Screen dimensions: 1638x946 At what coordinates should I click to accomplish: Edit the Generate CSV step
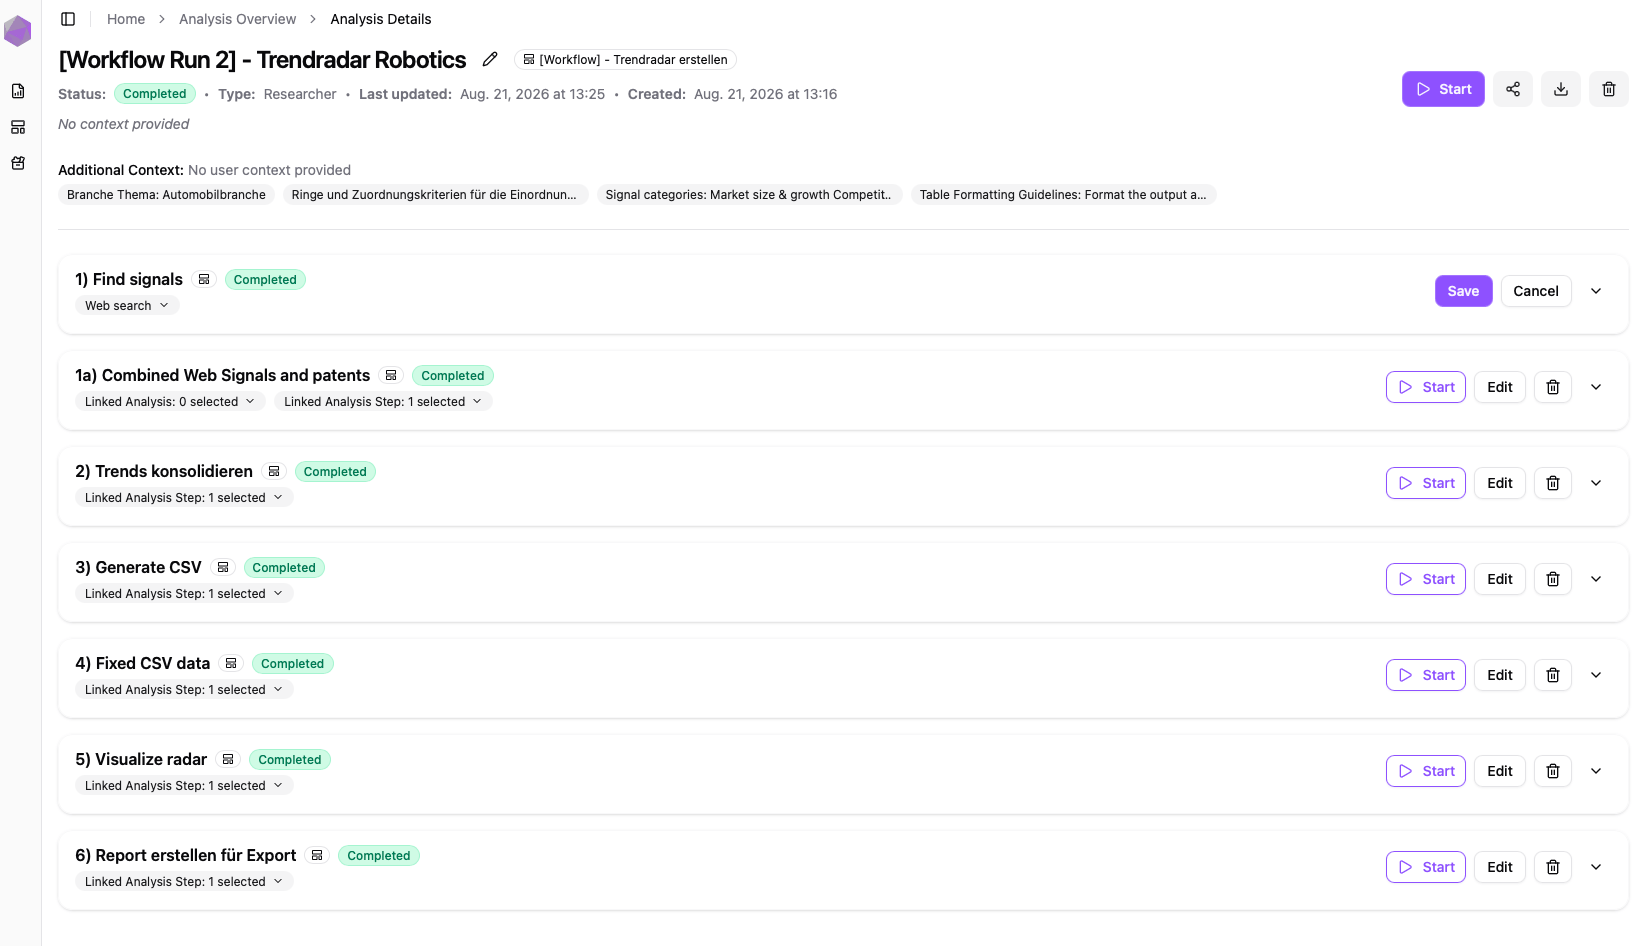pyautogui.click(x=1500, y=579)
